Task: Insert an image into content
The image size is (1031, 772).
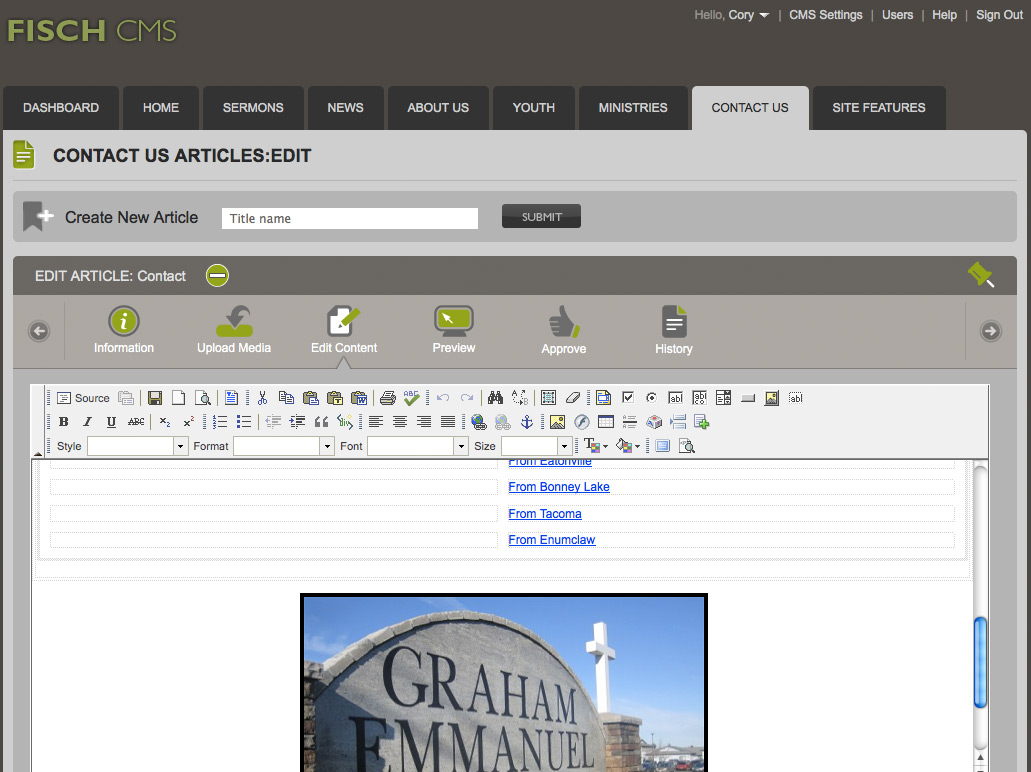Action: coord(558,422)
